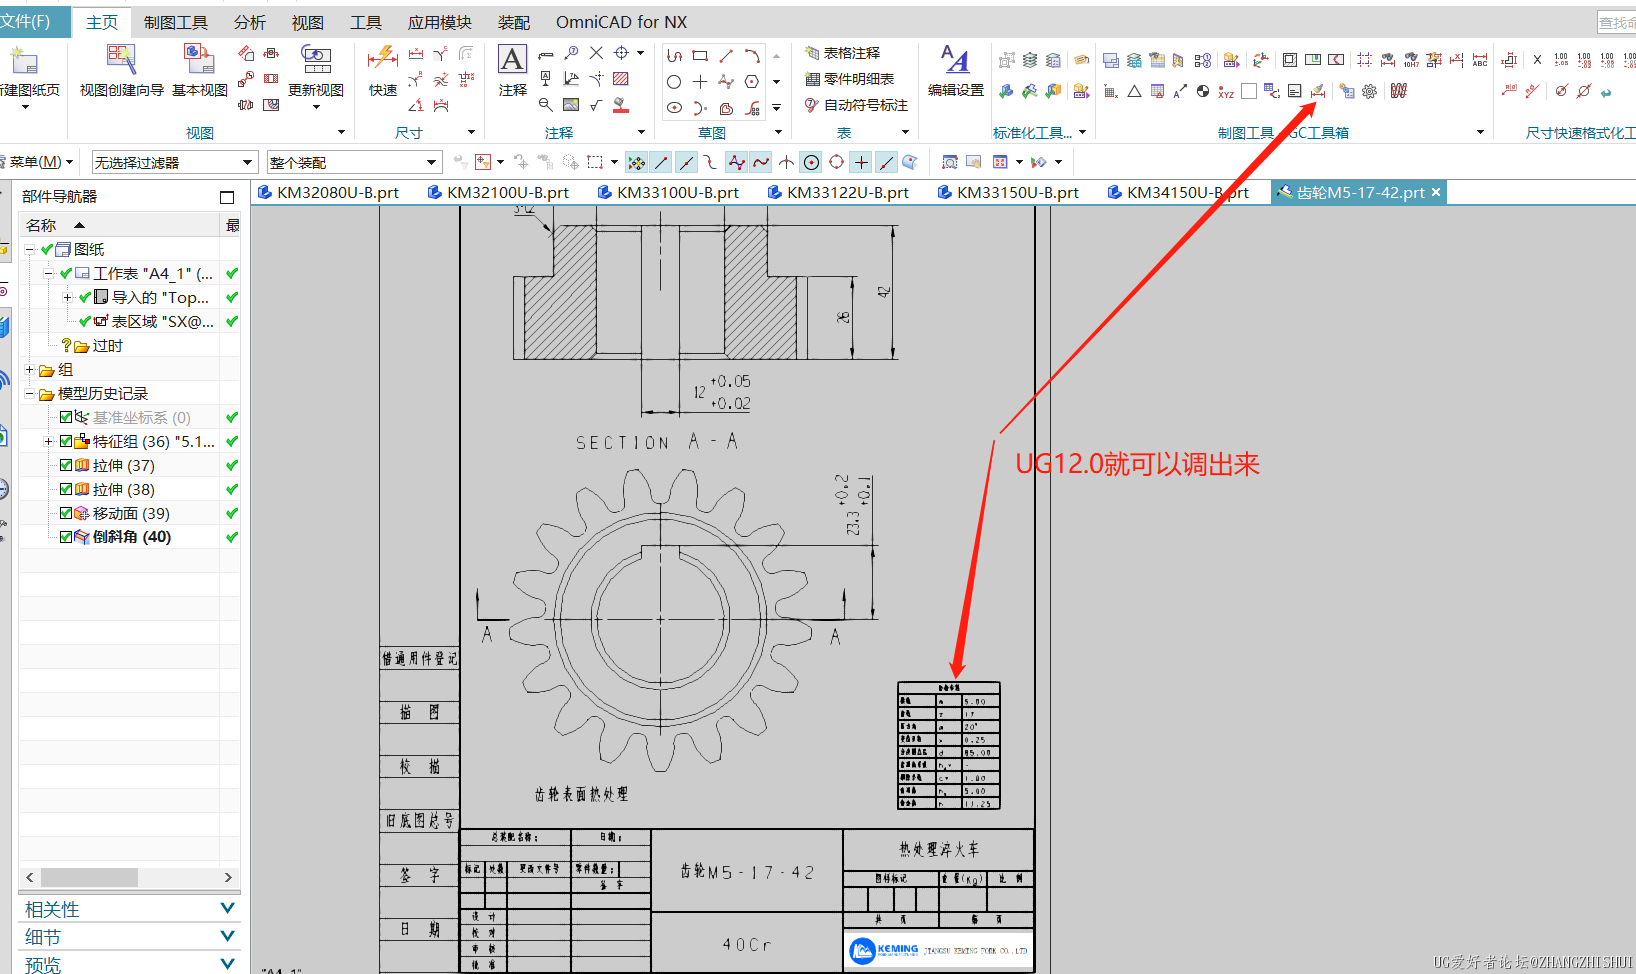Click the triangle symbol icon in GC toolbox
1636x974 pixels.
tap(1134, 91)
